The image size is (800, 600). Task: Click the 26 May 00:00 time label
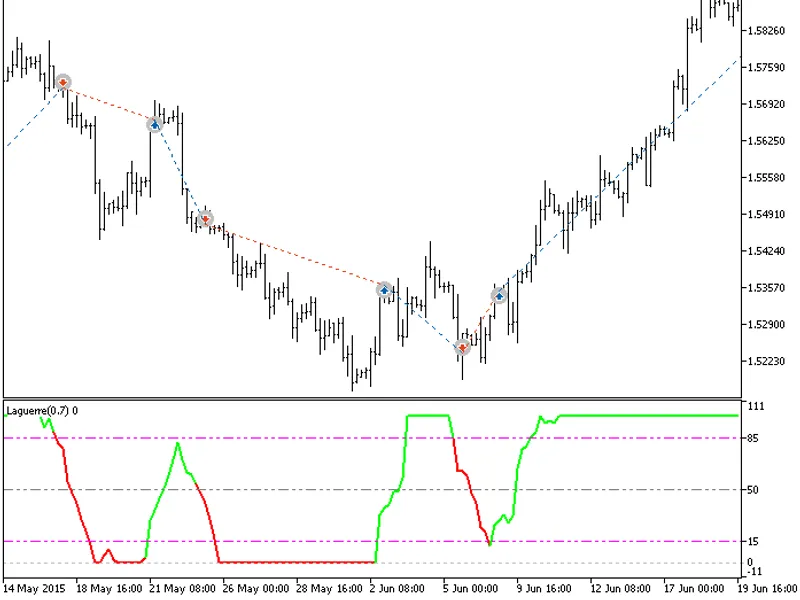point(256,588)
